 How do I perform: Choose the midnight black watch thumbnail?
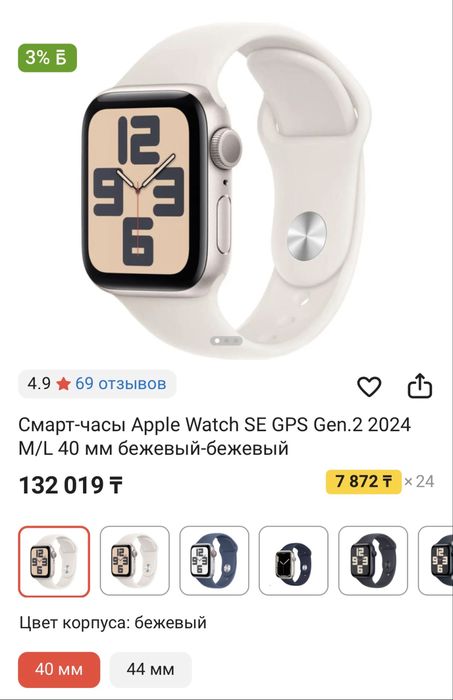[373, 561]
